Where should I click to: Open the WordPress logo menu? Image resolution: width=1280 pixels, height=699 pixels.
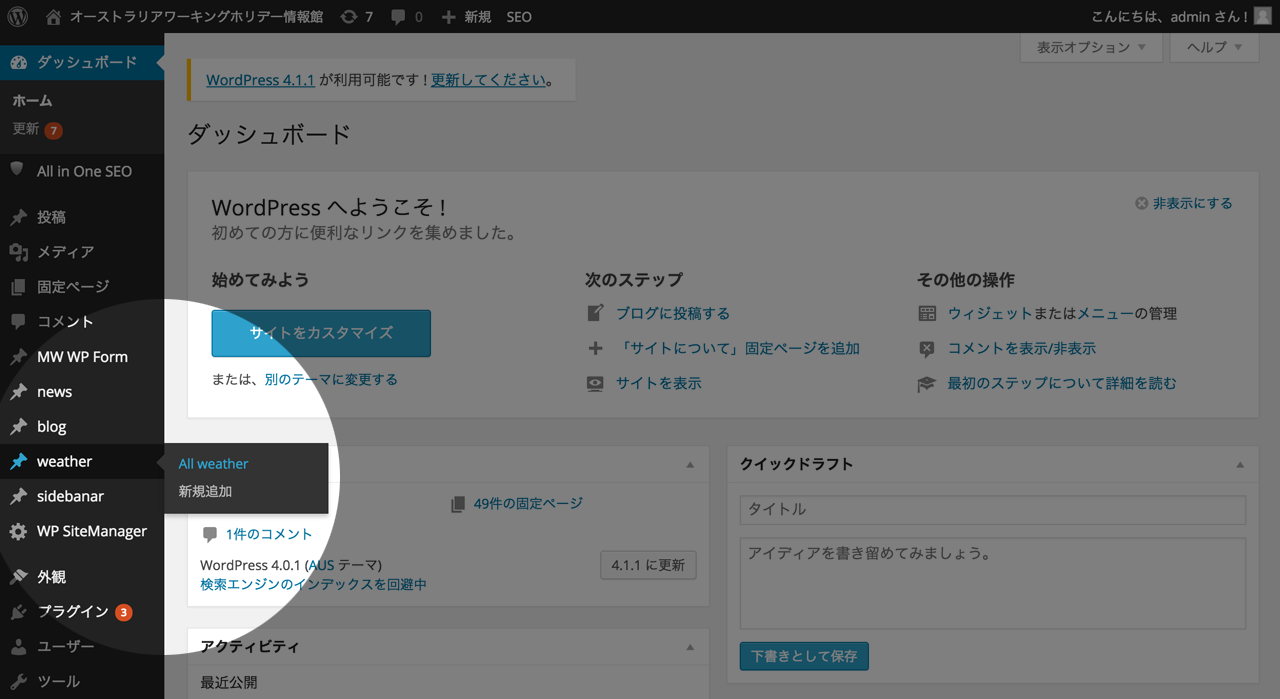(18, 17)
